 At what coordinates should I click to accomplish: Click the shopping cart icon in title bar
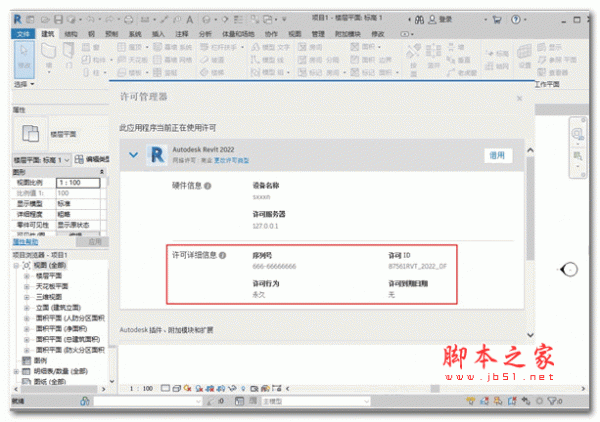[x=497, y=20]
